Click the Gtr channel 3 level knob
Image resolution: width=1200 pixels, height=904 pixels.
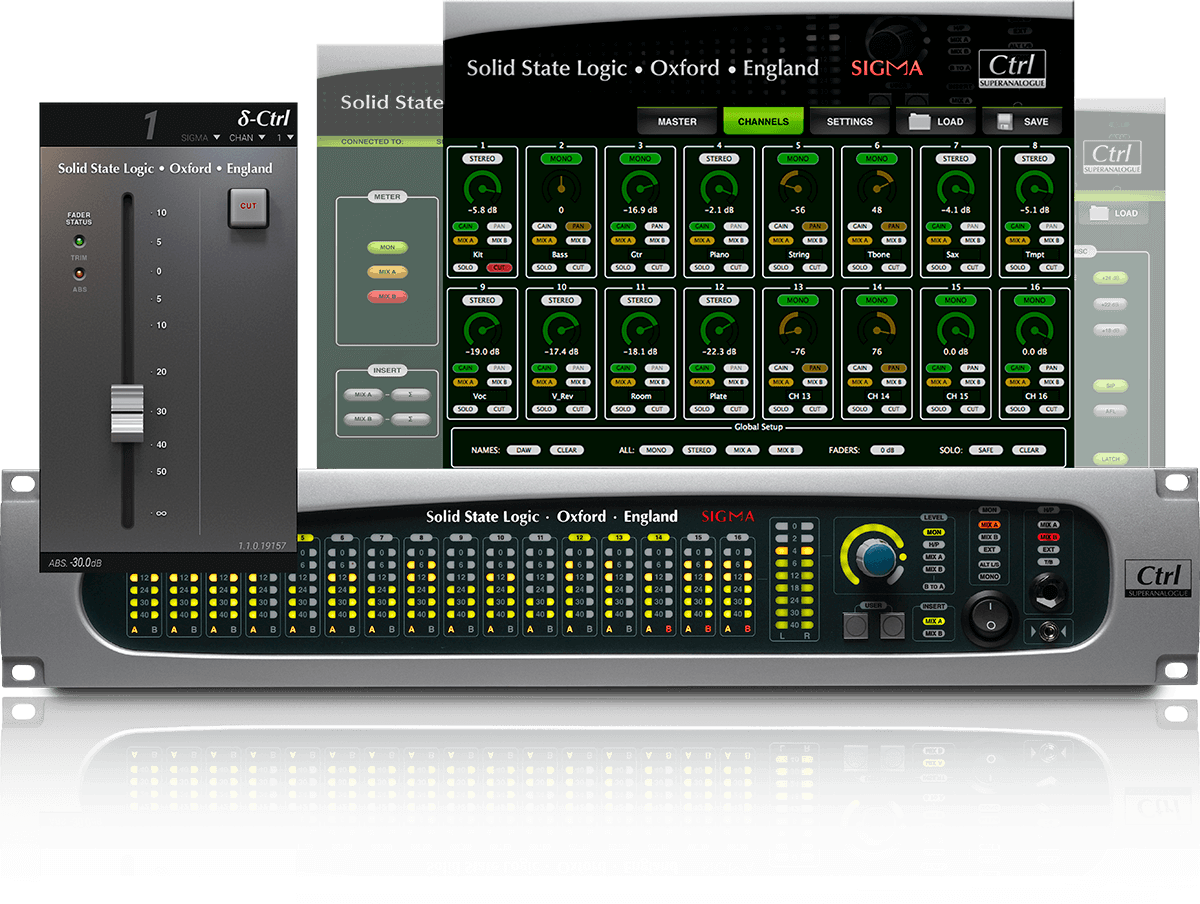[640, 187]
